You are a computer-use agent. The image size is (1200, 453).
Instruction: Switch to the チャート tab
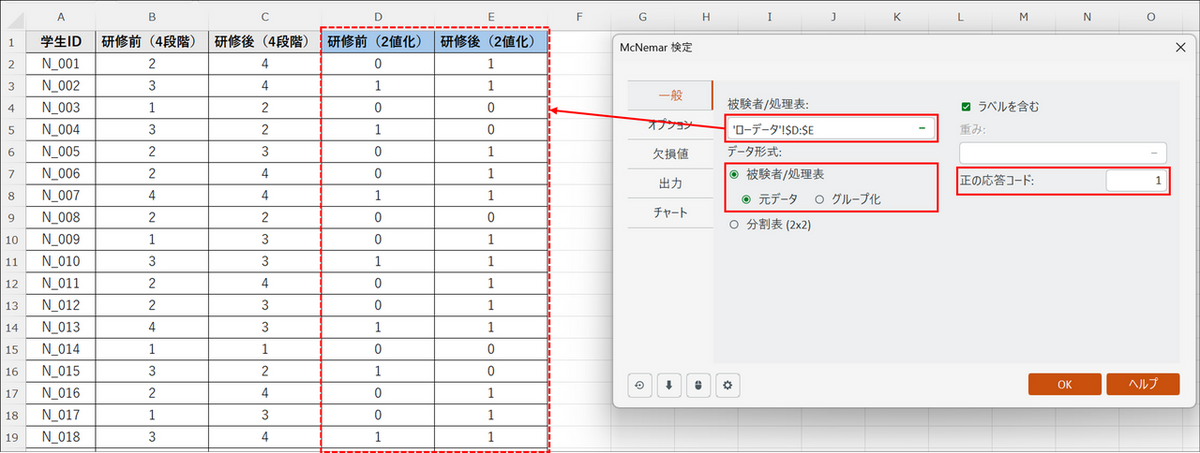pyautogui.click(x=669, y=213)
